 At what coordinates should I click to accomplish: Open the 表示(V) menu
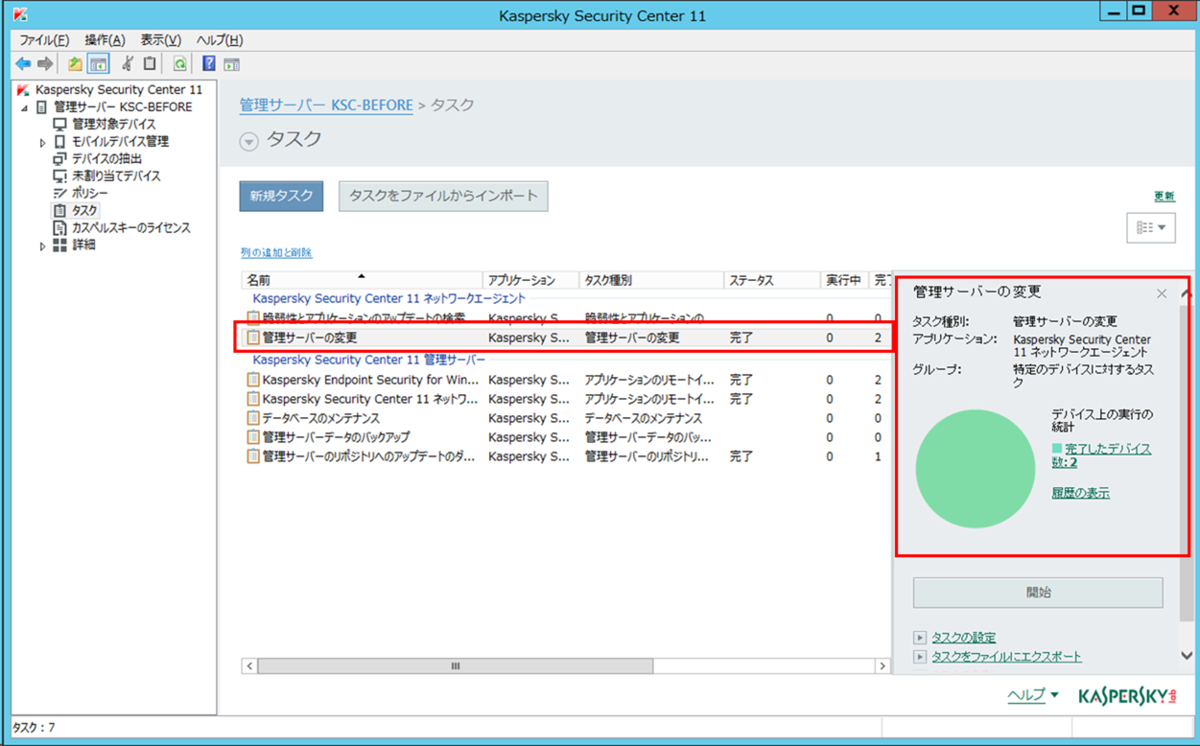pos(161,40)
